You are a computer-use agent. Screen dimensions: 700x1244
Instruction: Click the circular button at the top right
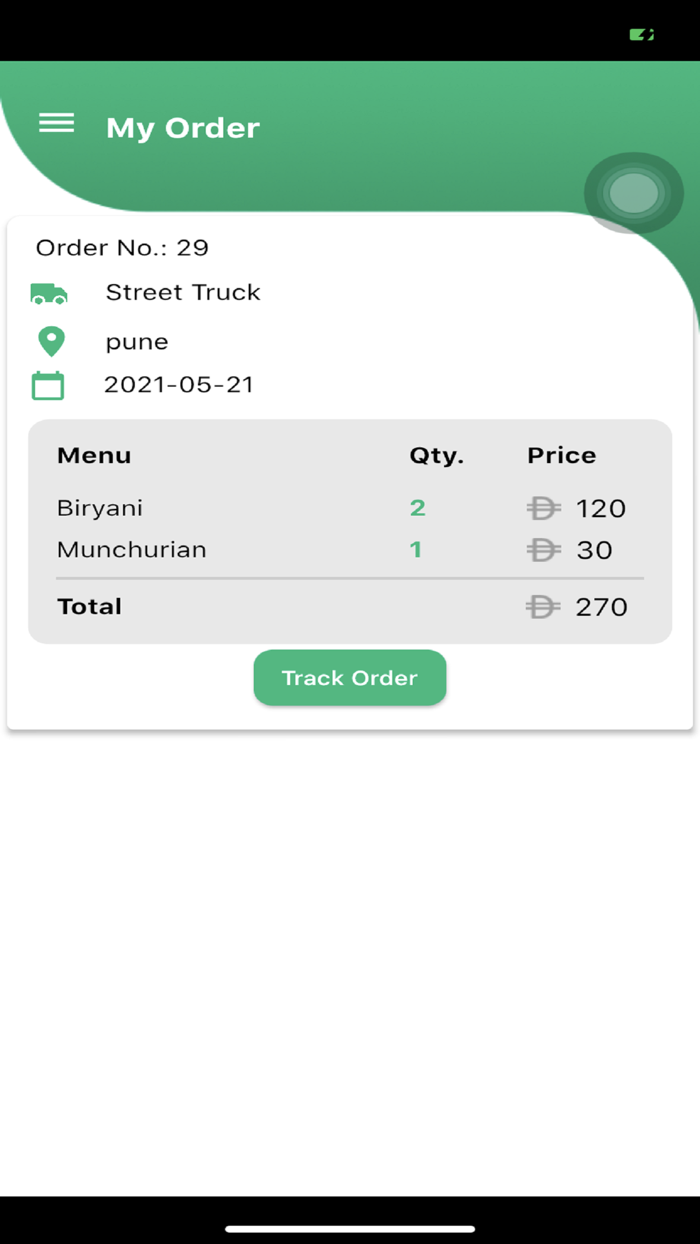tap(633, 192)
